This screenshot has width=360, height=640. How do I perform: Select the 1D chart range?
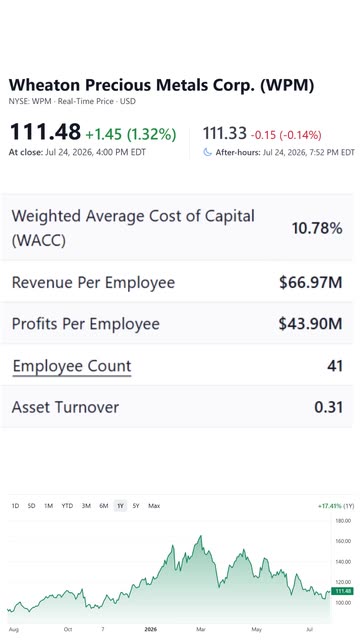[15, 506]
